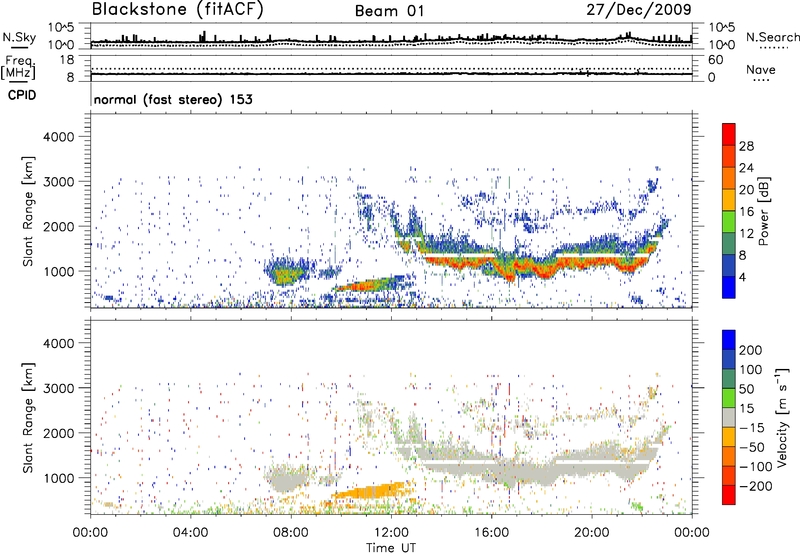
Task: Click the velocity panel 'Slant Range [km]' label
Action: 28,418
